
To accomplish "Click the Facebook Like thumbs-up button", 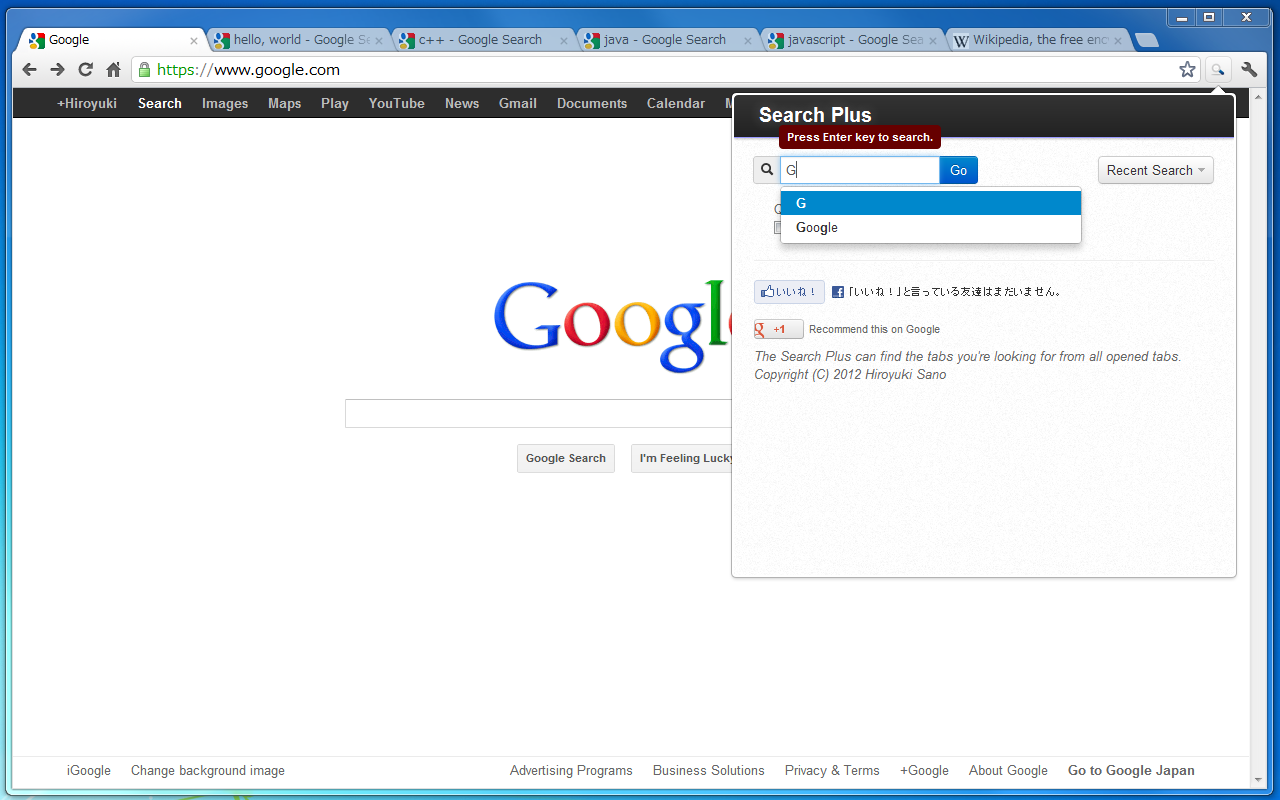I will (x=789, y=292).
